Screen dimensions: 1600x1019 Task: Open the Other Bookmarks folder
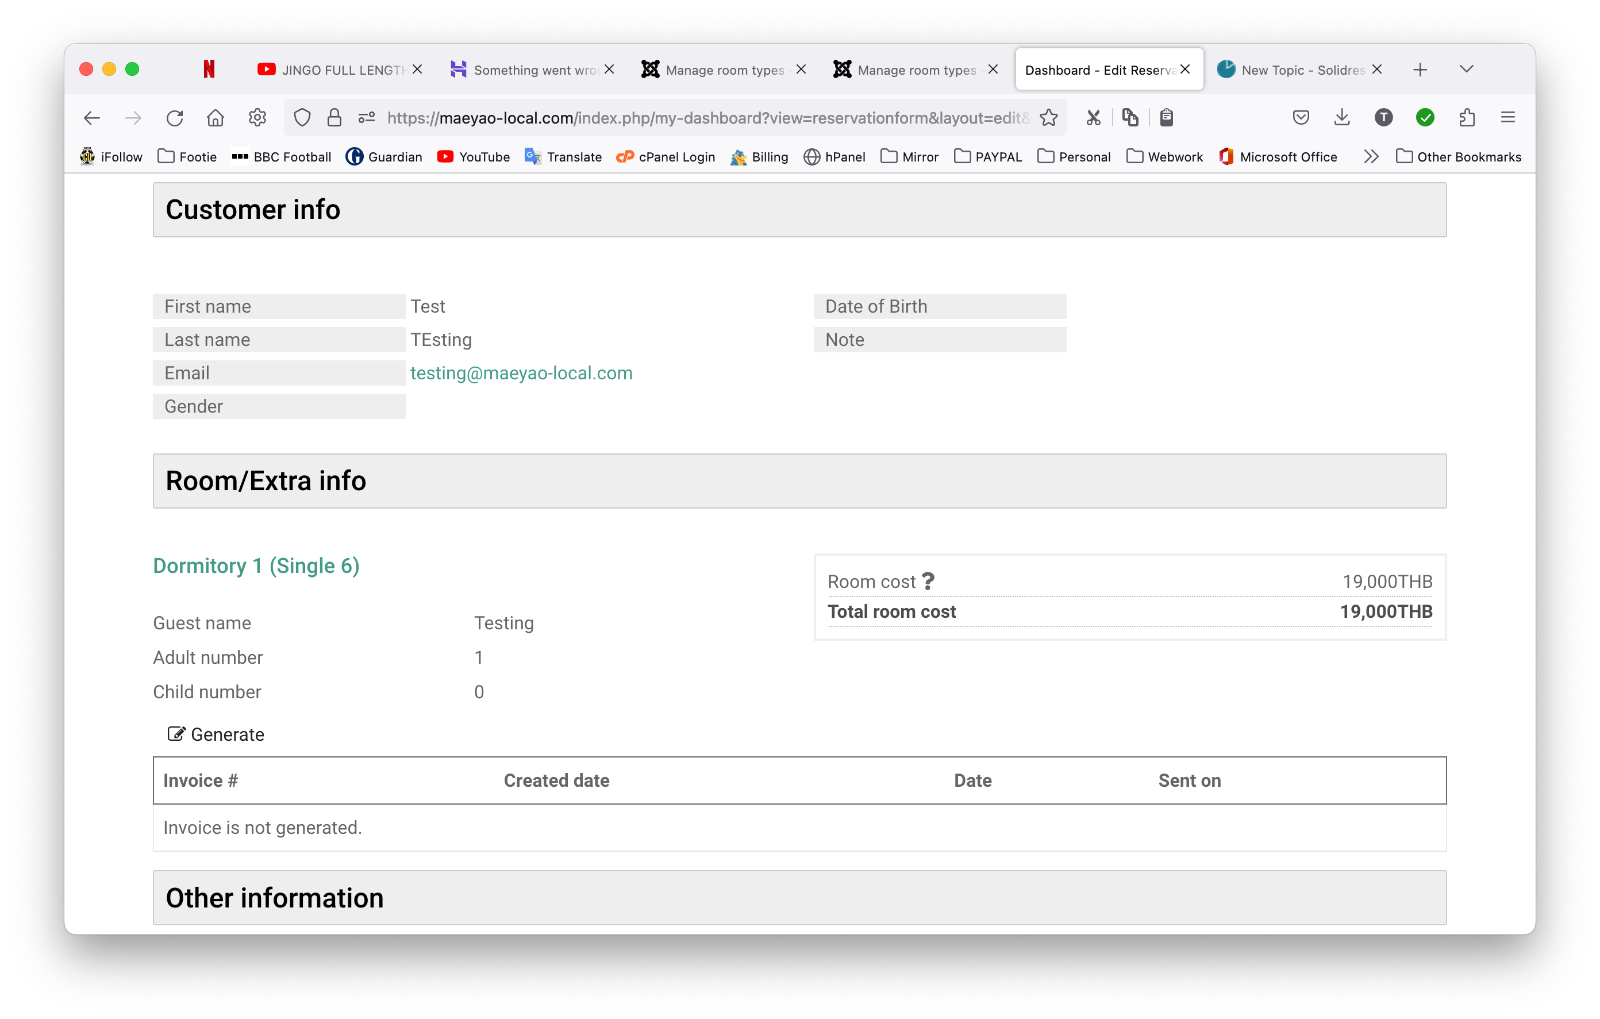click(1458, 157)
